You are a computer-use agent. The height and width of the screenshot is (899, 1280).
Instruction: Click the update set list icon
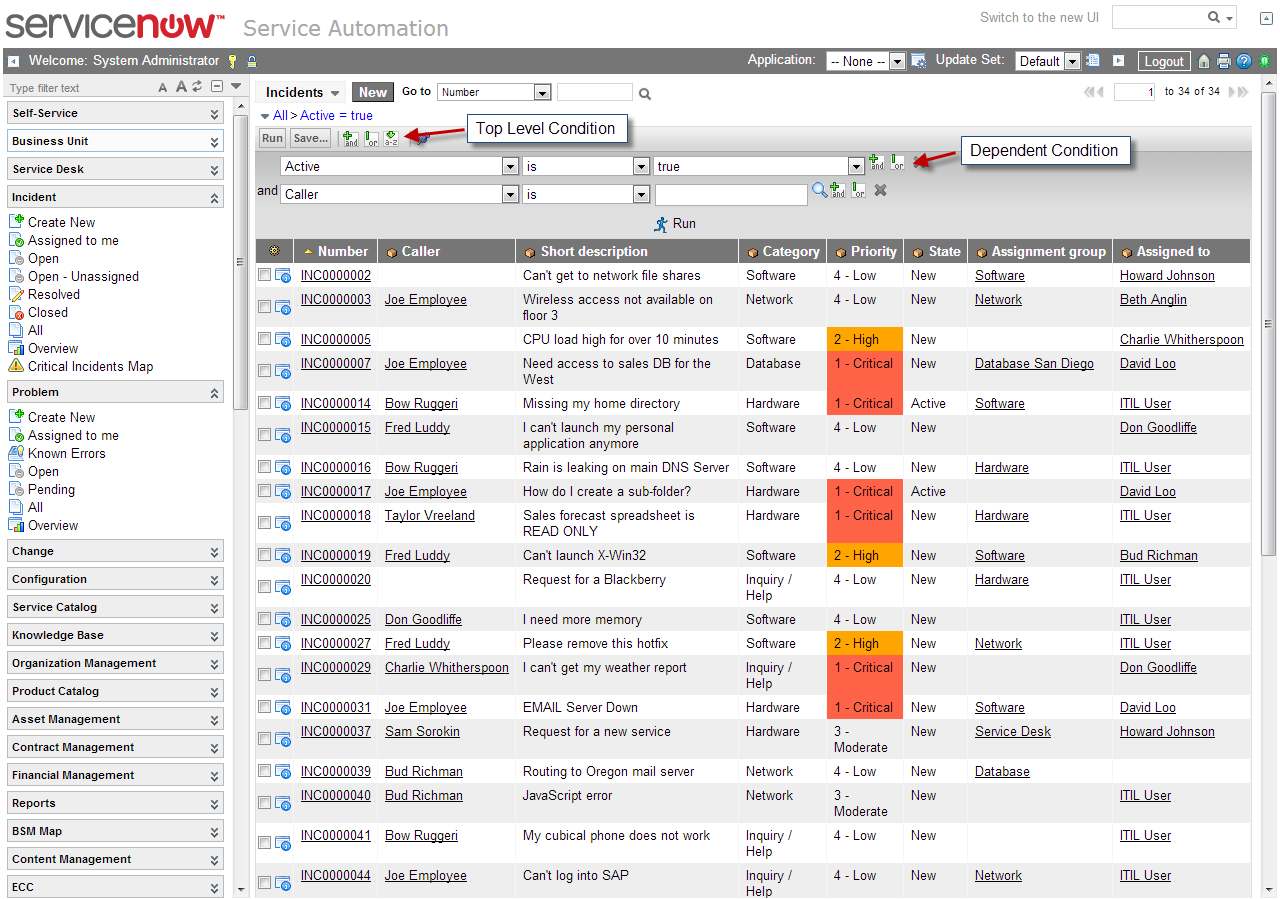pyautogui.click(x=1093, y=61)
